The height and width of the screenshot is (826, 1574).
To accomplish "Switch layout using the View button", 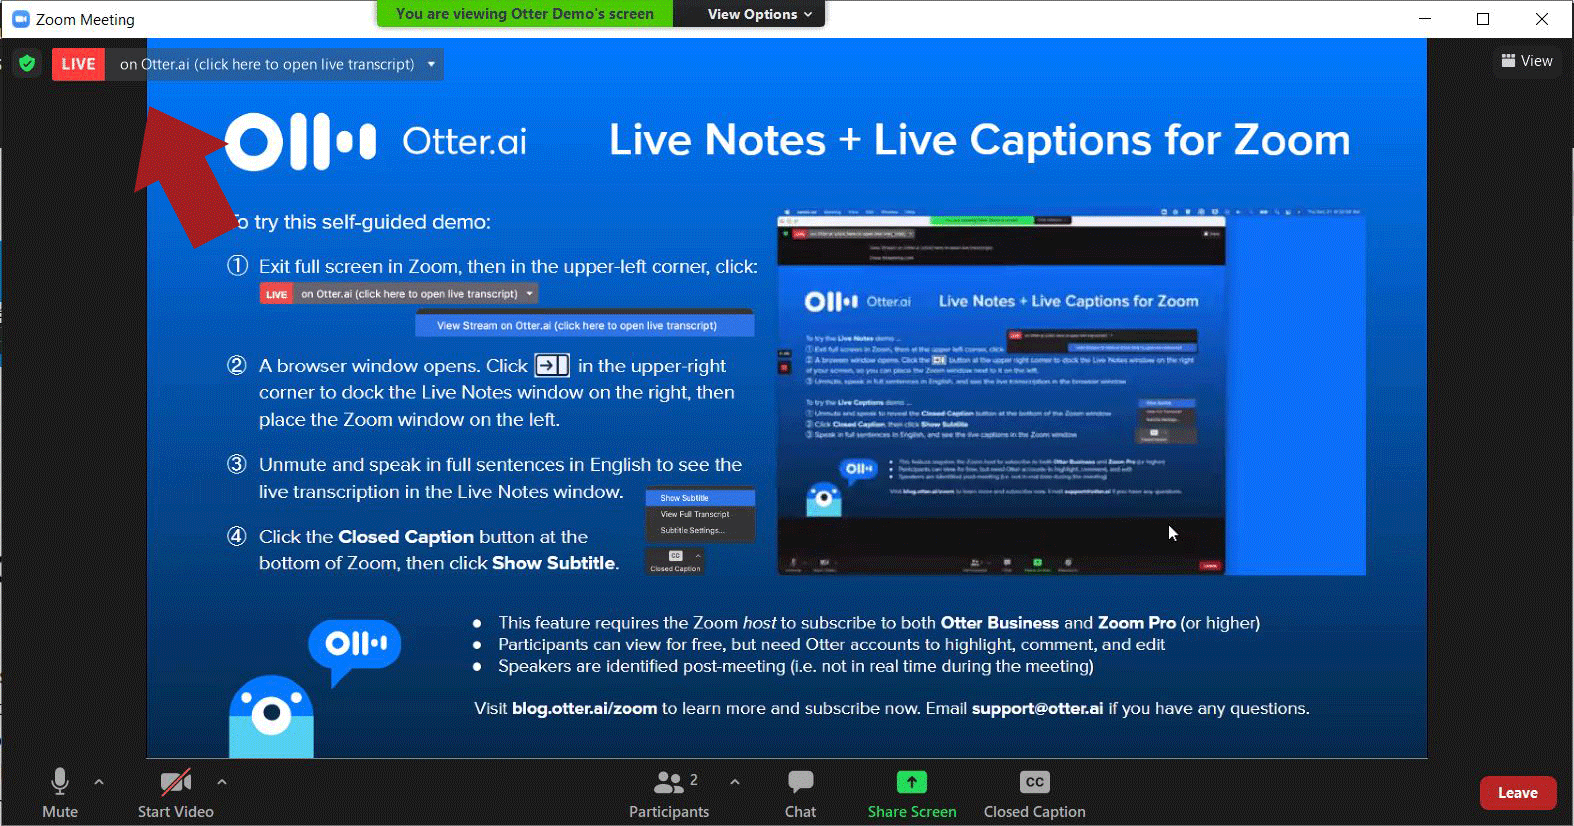I will [x=1526, y=61].
